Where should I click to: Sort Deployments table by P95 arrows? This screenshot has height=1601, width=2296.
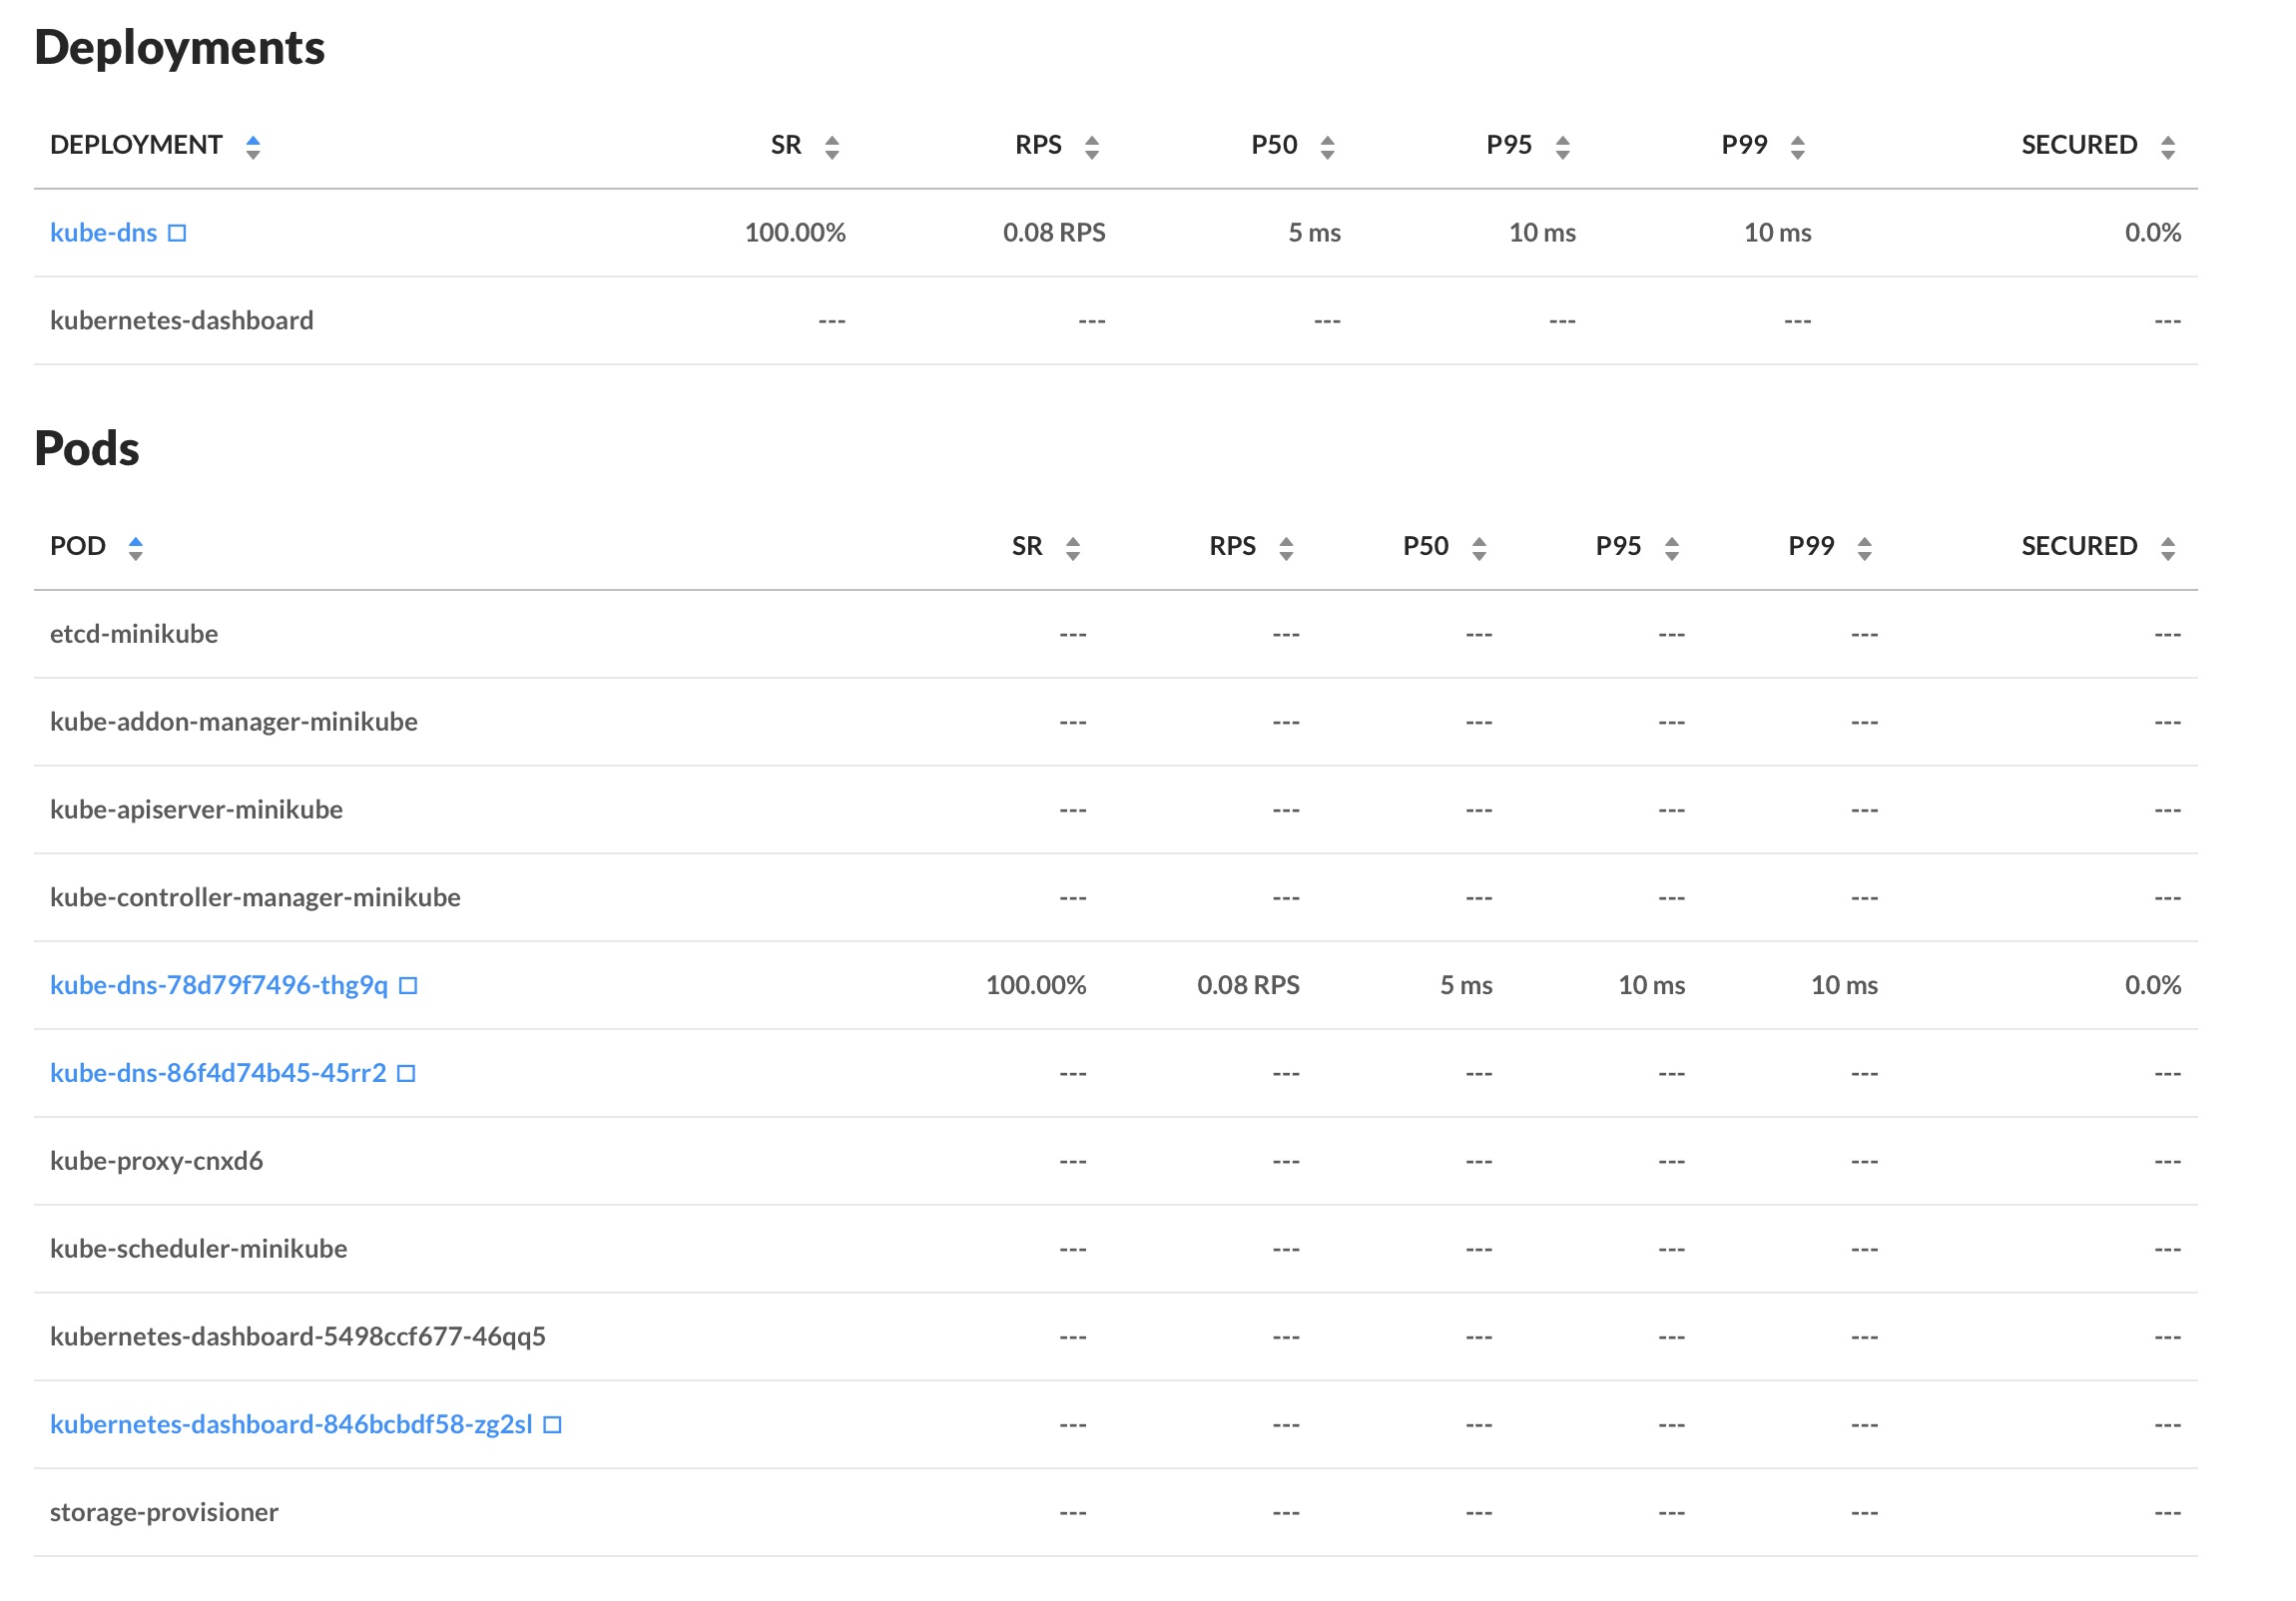(1562, 147)
